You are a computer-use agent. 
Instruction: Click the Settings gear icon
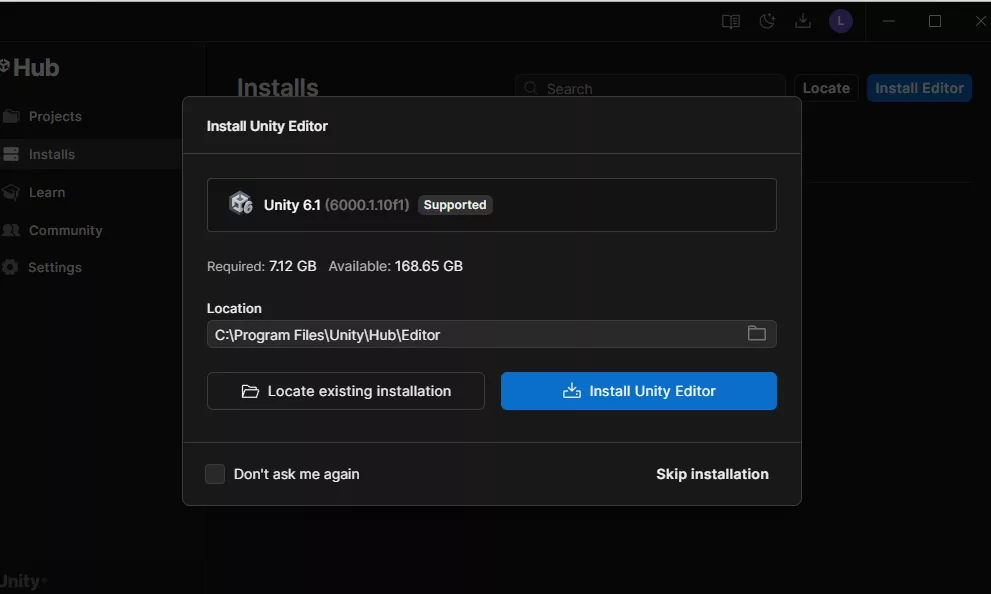tap(11, 267)
